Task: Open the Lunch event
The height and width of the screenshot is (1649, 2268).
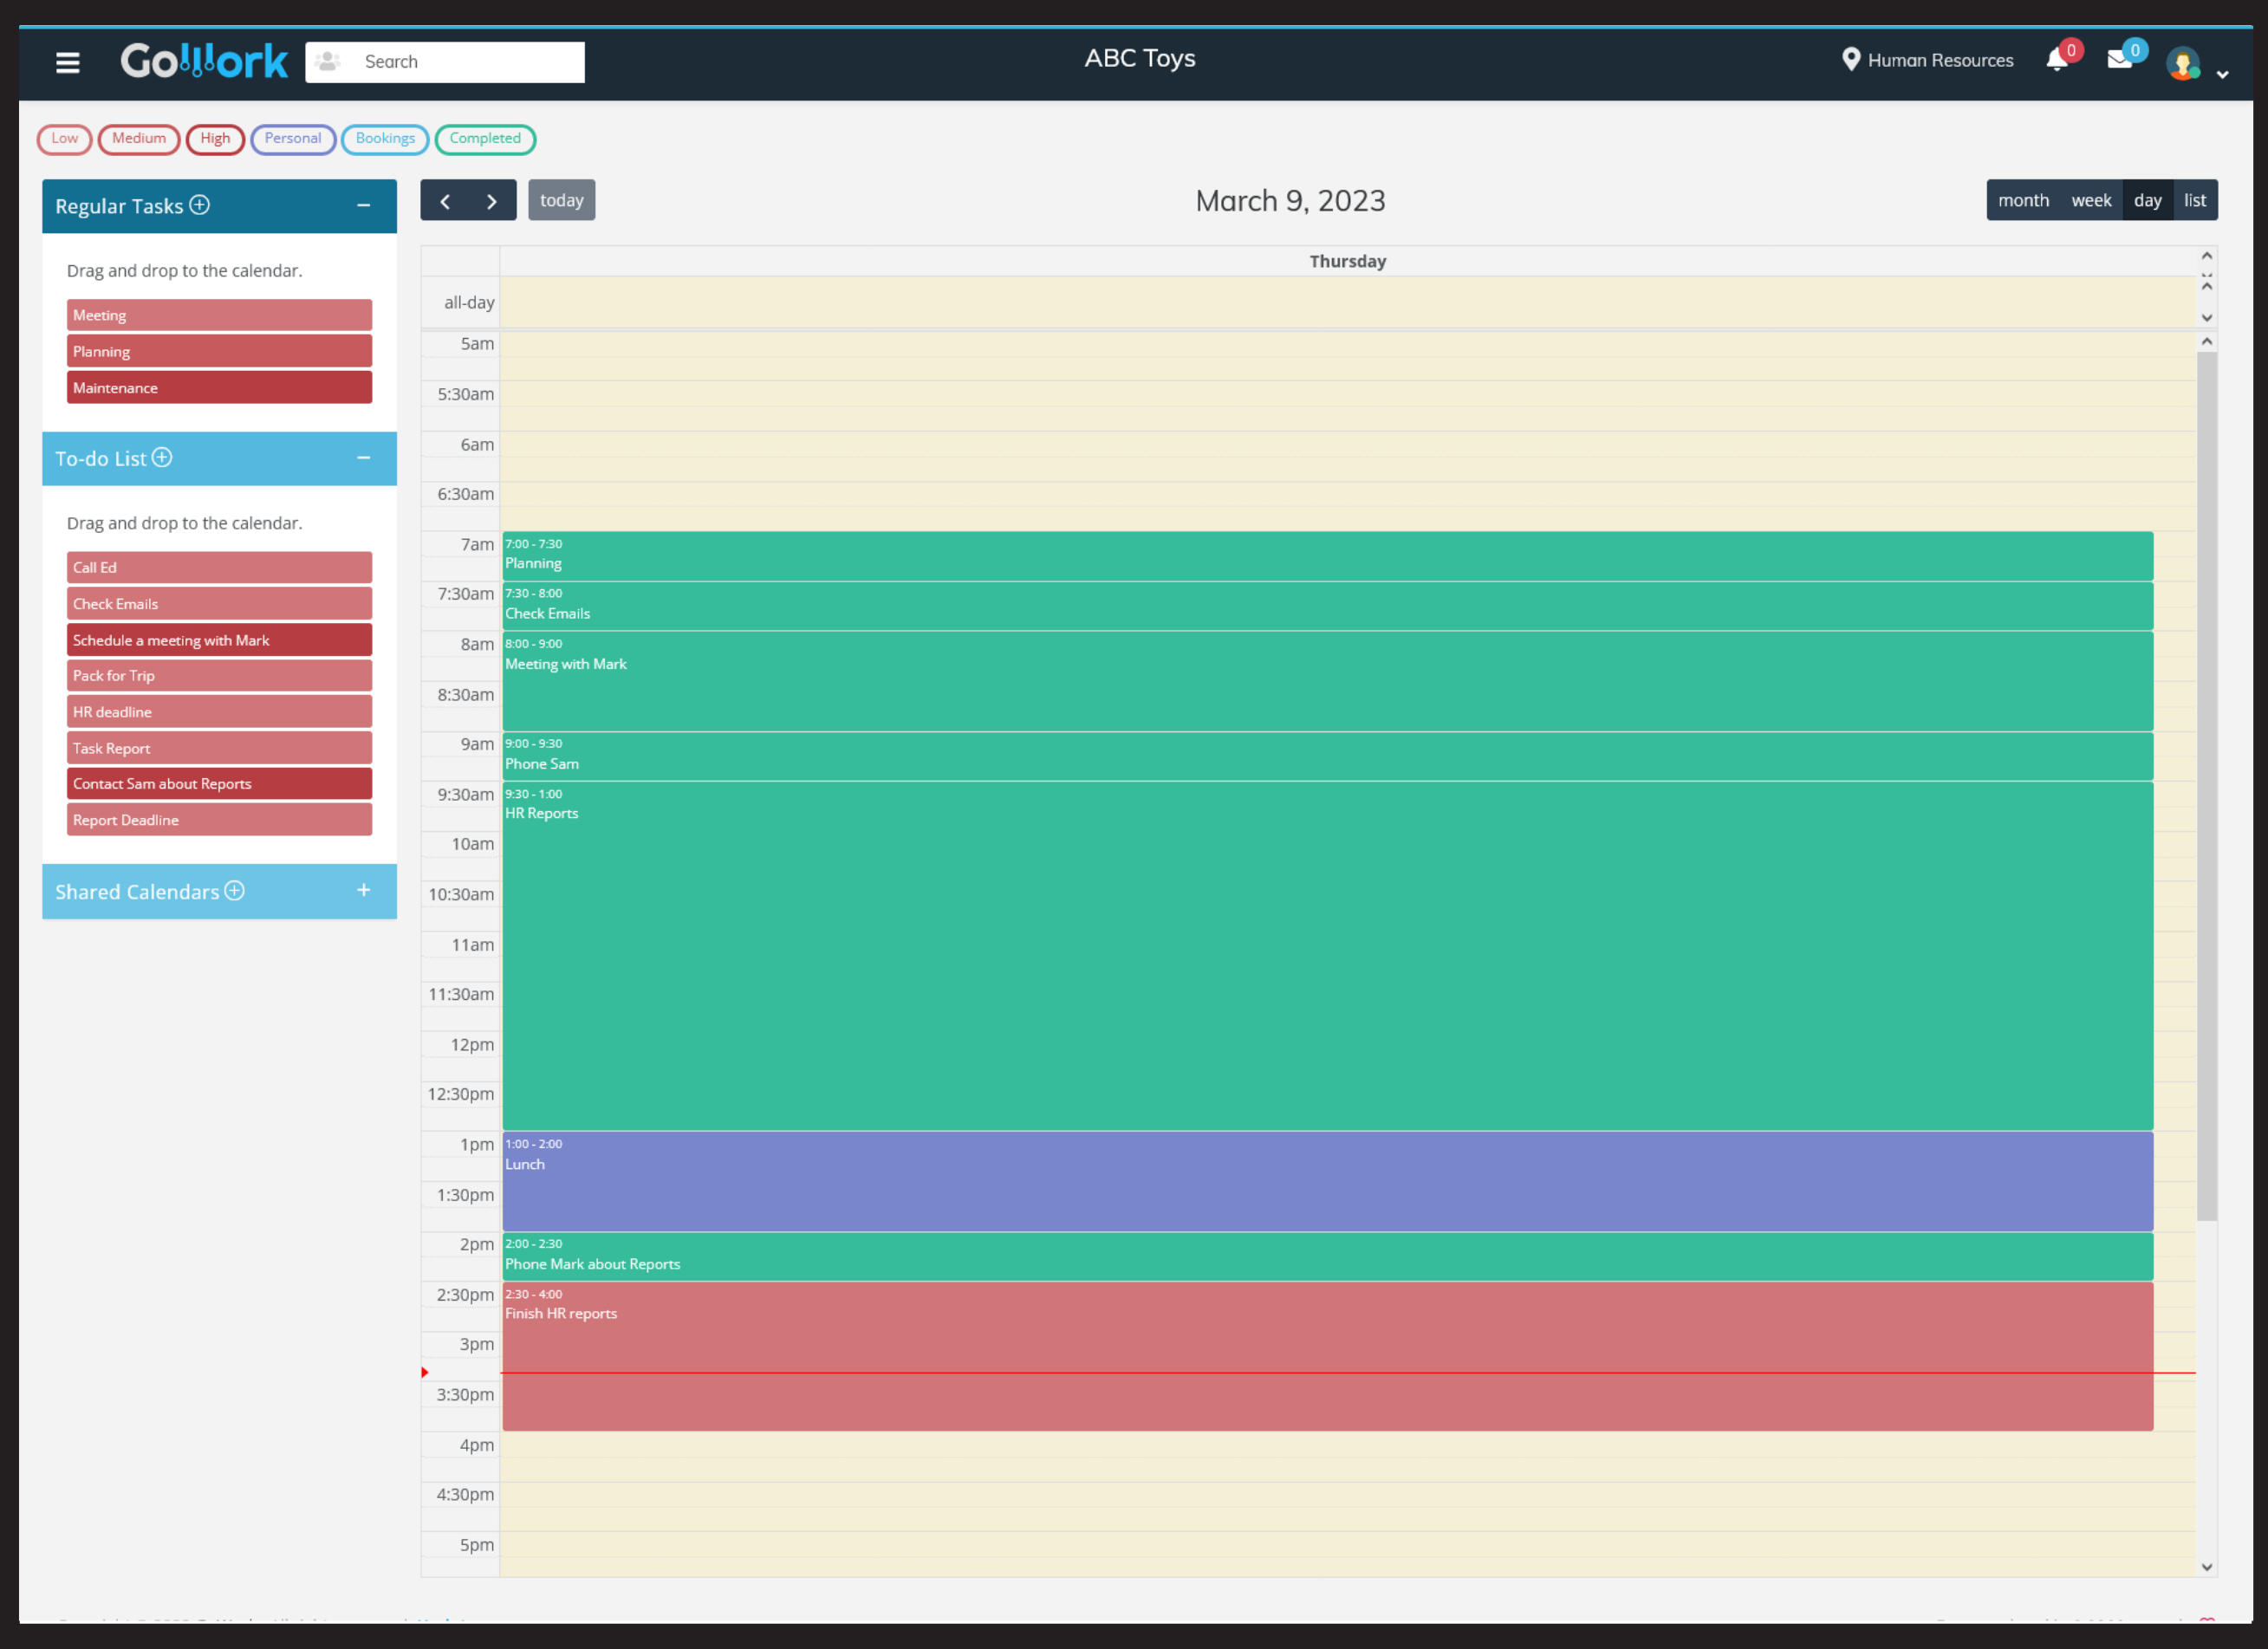Action: [x=1327, y=1181]
